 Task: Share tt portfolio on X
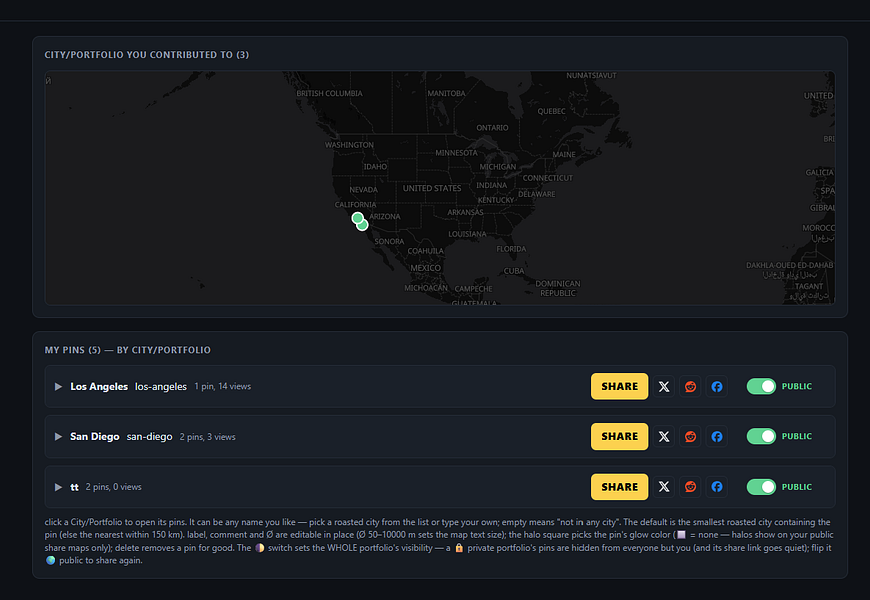664,487
